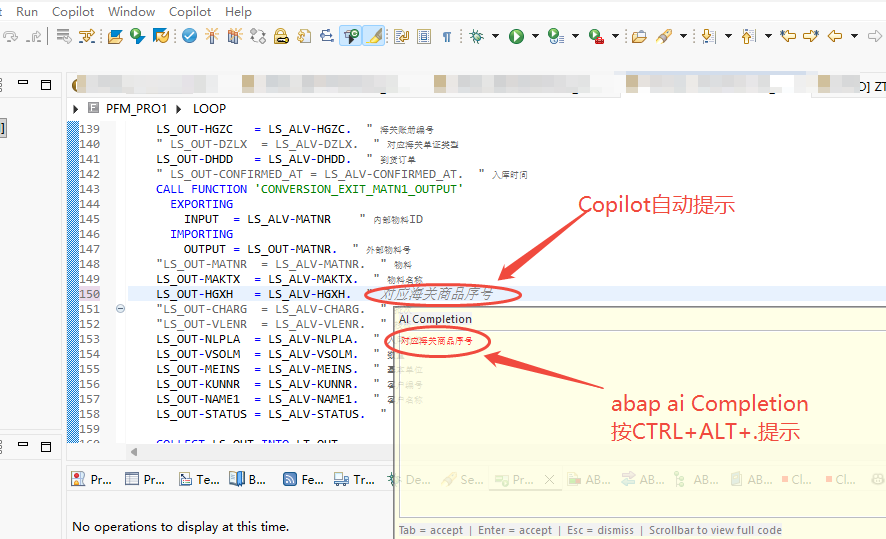Open the Transport Organizer tab
886x539 pixels.
point(354,480)
